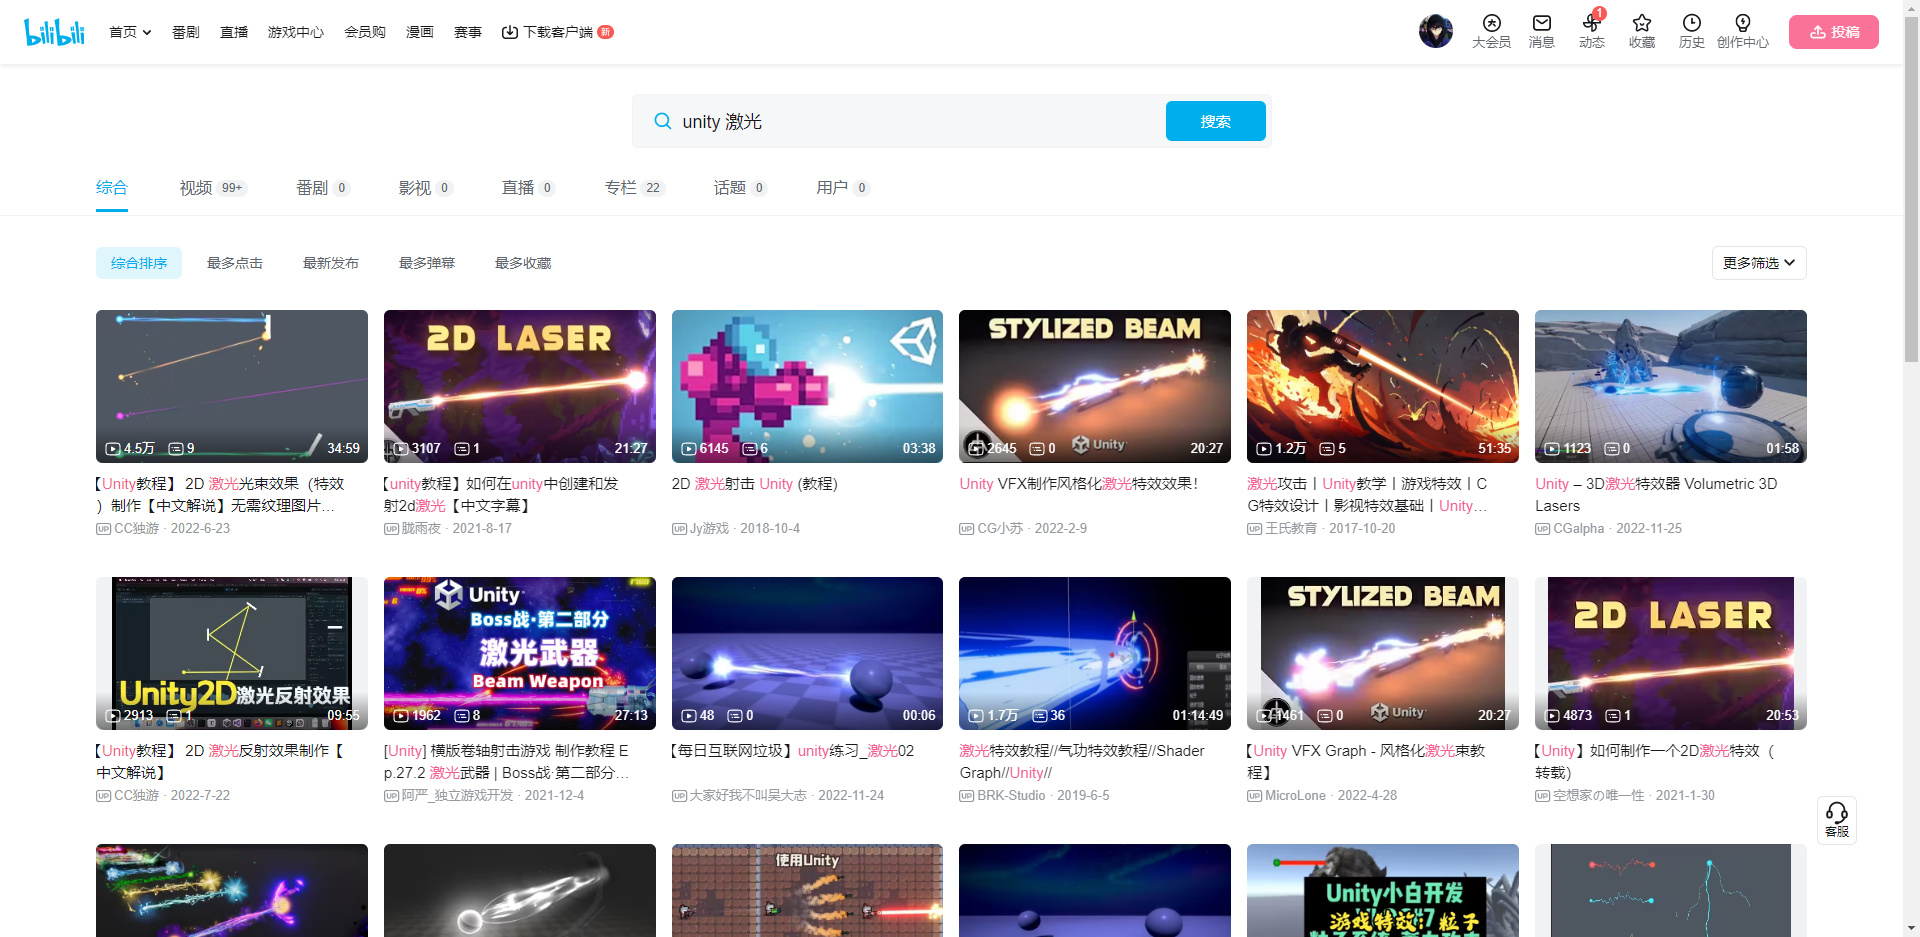Switch to the 视频 99+ tab
Screen dimensions: 1920x937
coord(213,188)
